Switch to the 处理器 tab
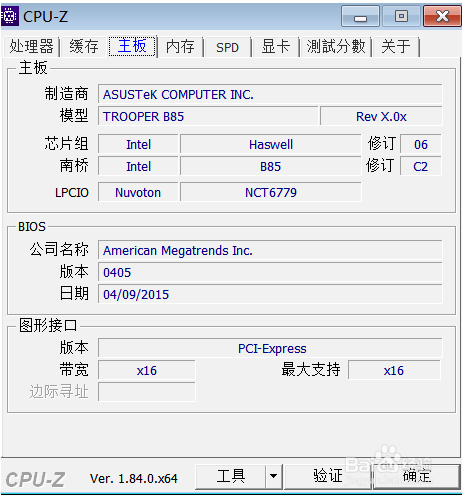Viewport: 462px width, 496px height. tap(31, 46)
